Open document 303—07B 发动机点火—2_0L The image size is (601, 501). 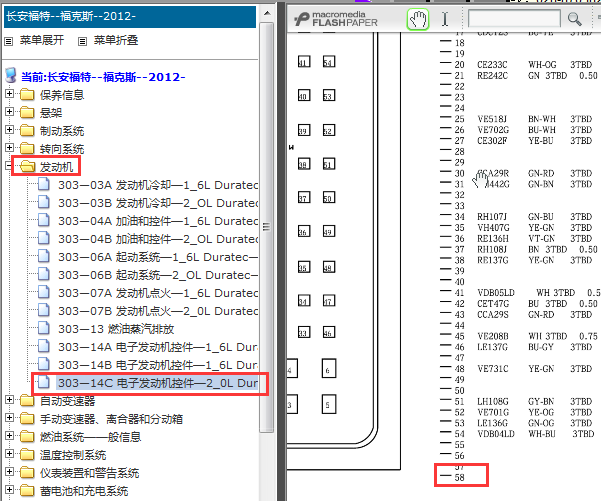158,311
